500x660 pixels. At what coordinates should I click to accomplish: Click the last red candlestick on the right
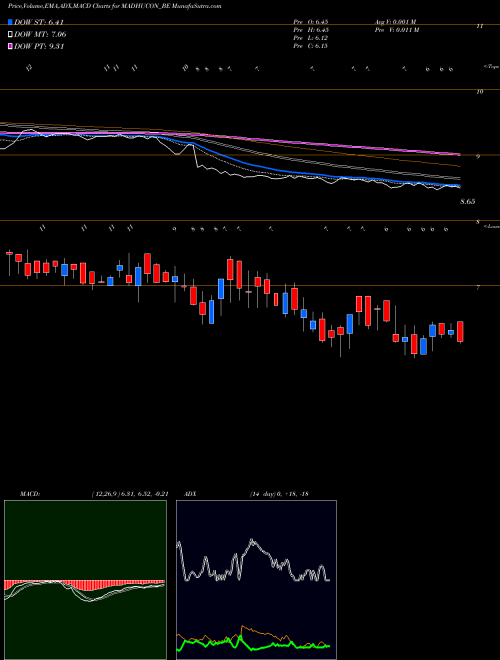460,332
